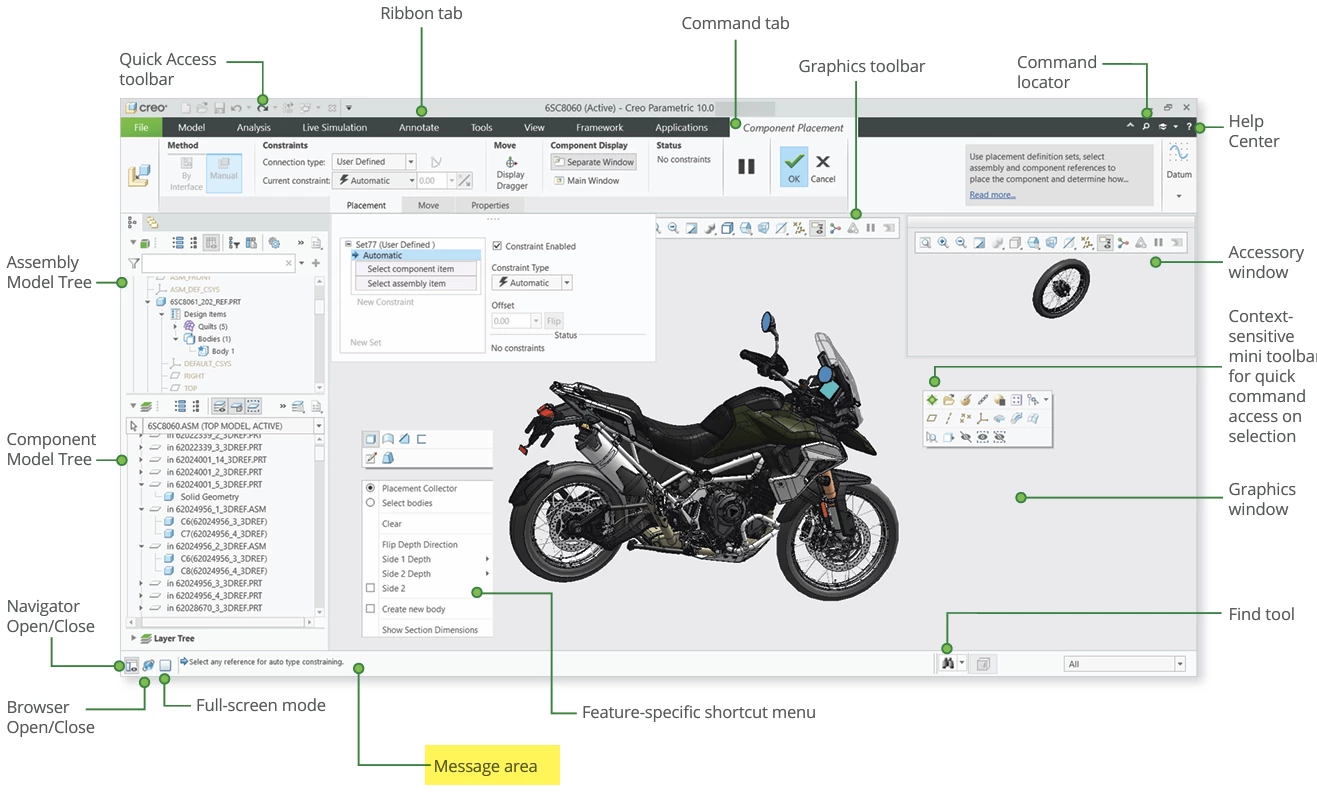Open Help Center question mark icon
Image resolution: width=1317 pixels, height=797 pixels.
[1189, 127]
